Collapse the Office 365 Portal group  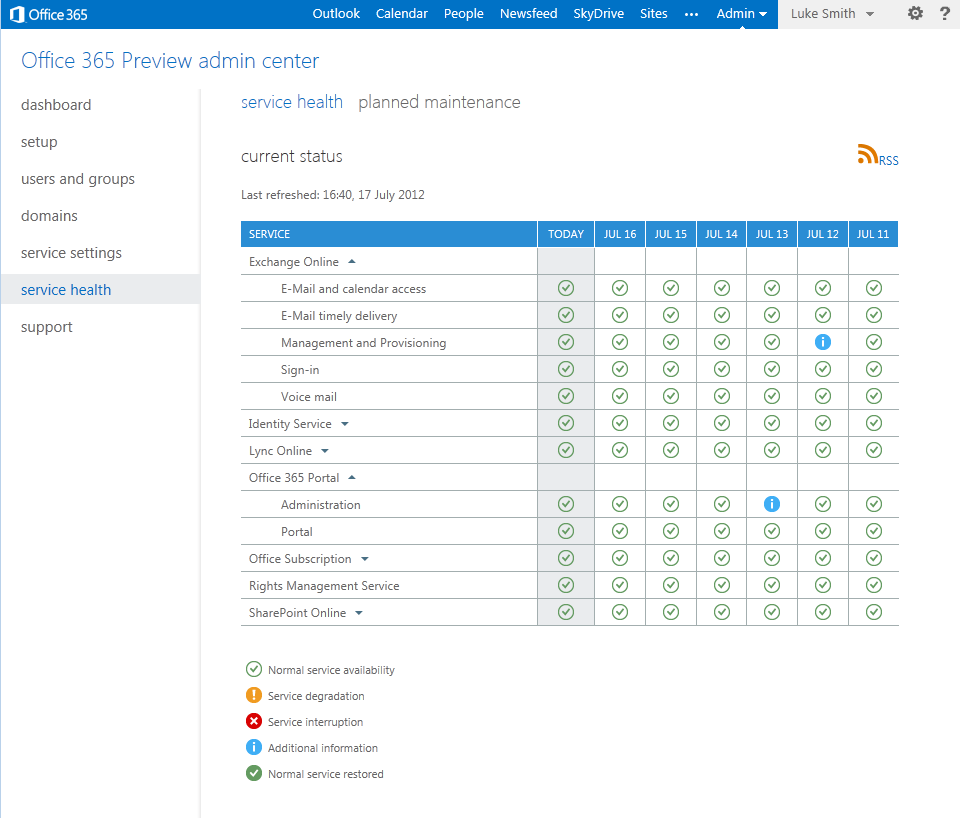352,478
